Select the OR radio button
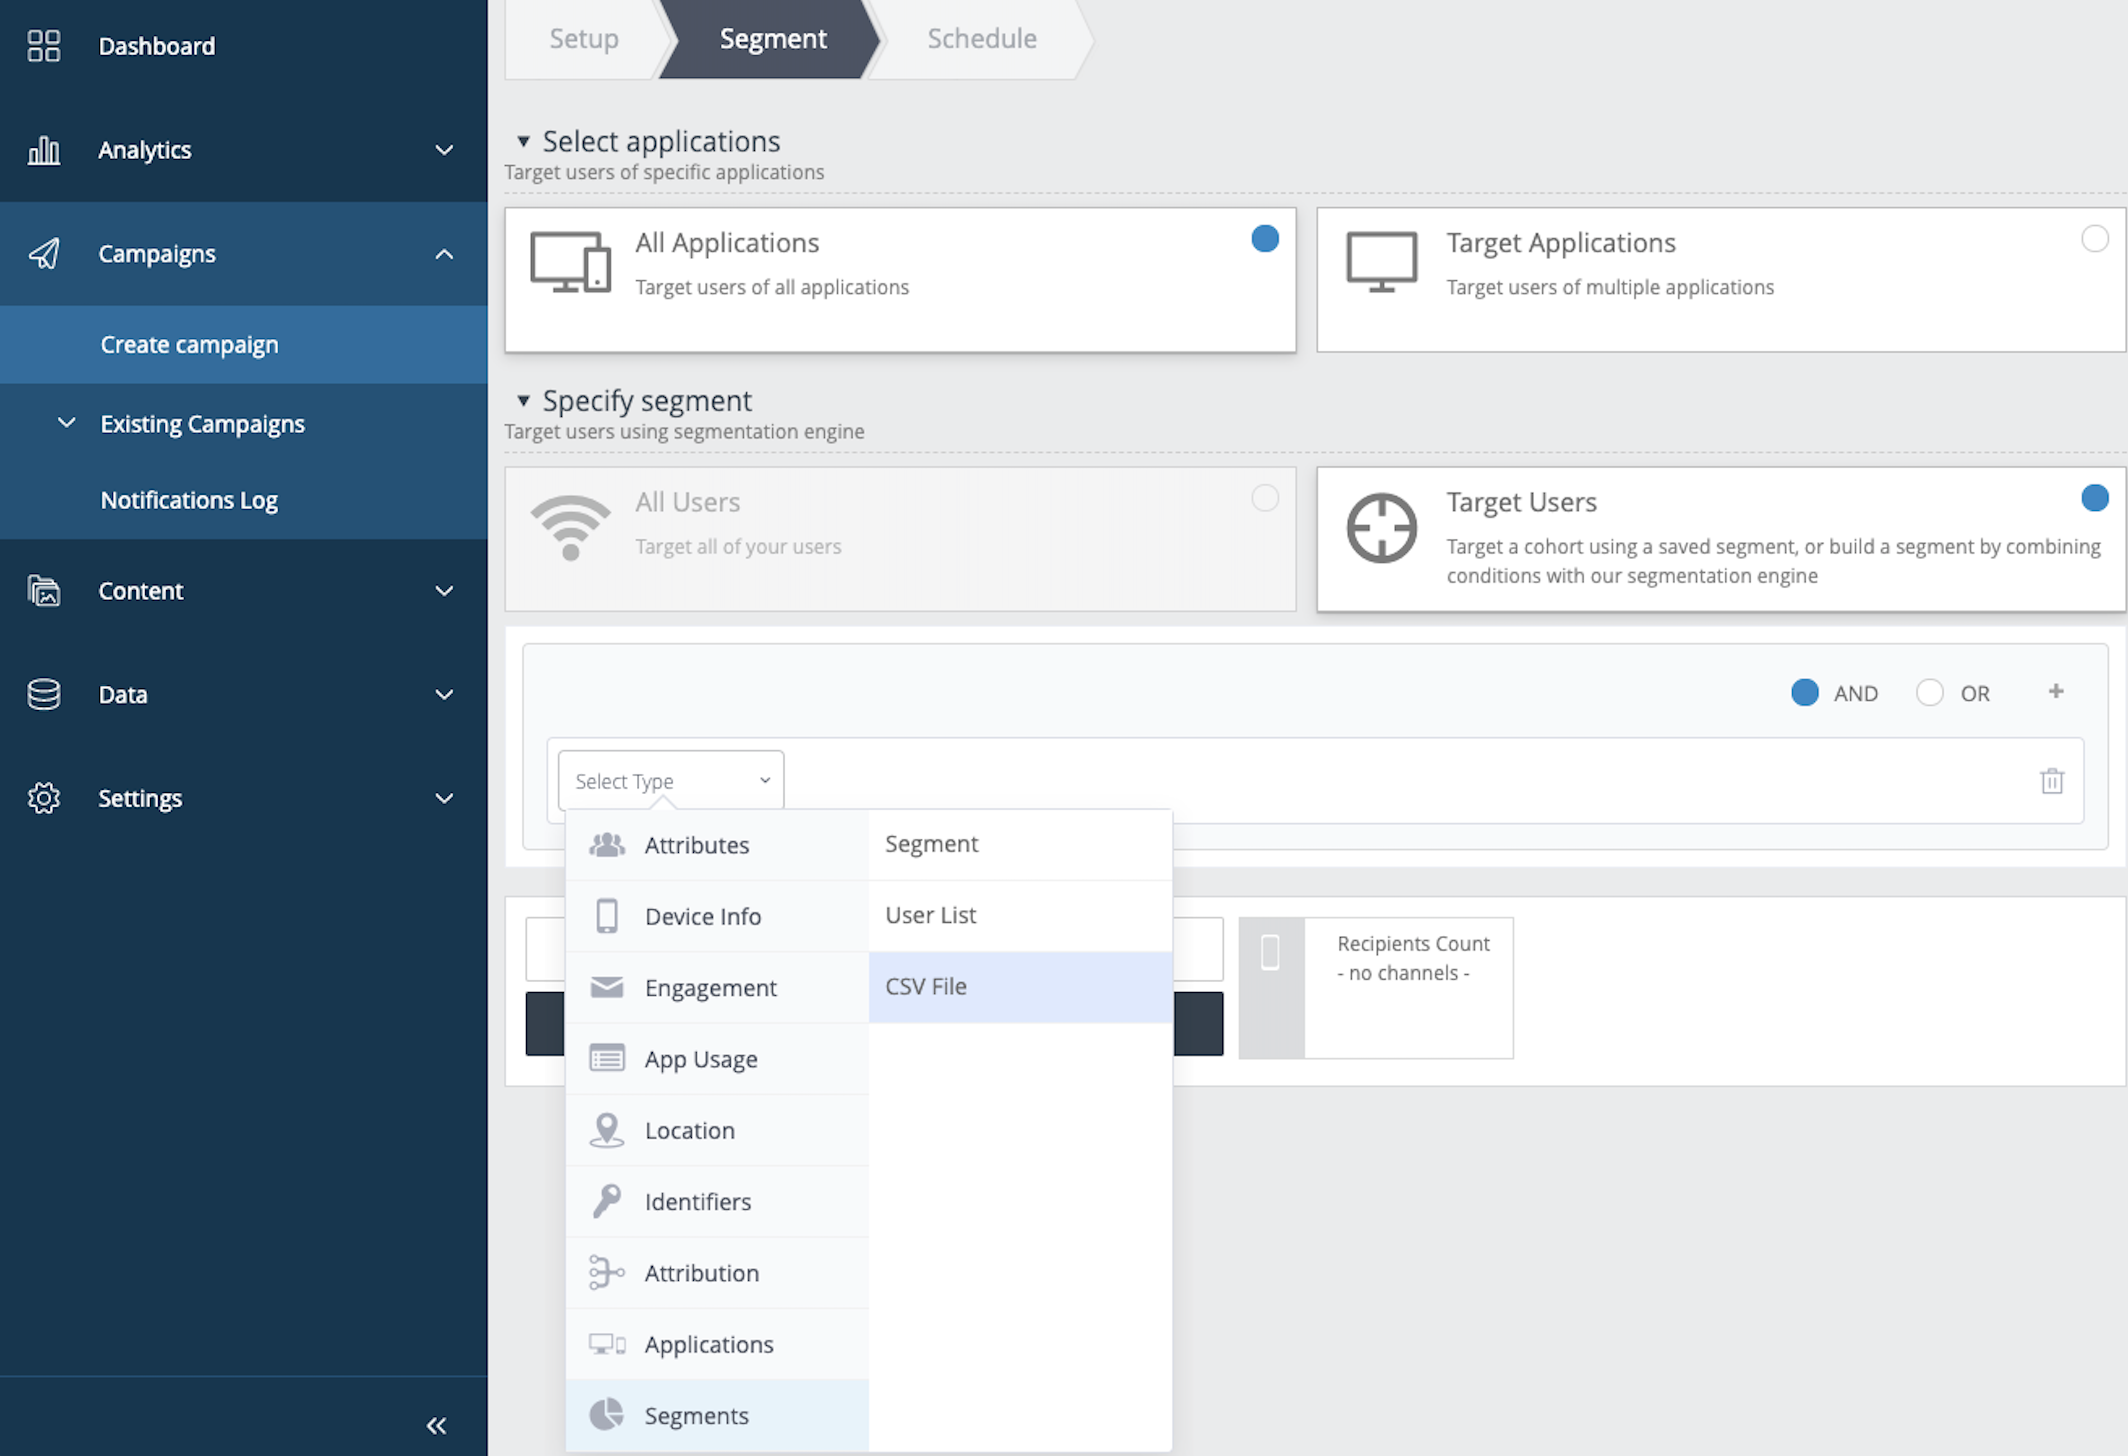This screenshot has width=2128, height=1456. (1929, 693)
